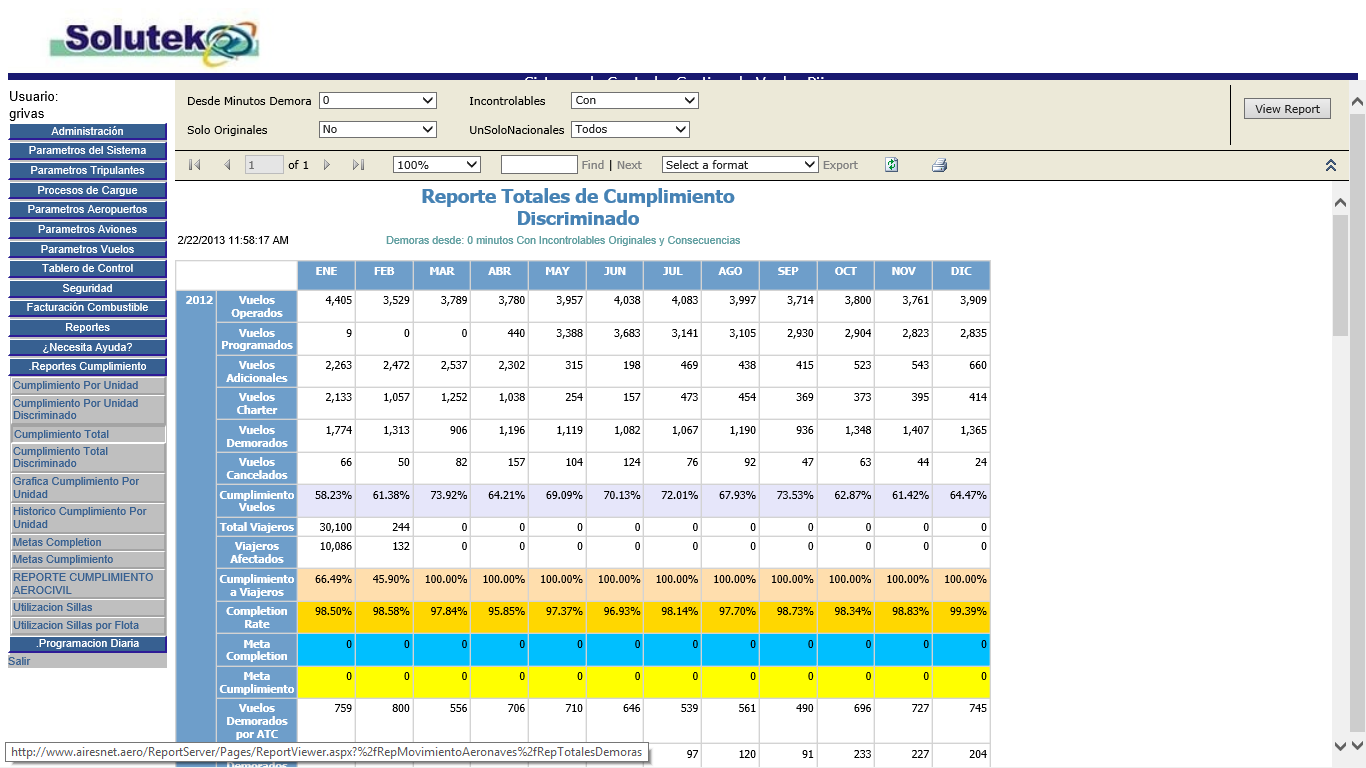This screenshot has width=1366, height=768.
Task: Go to next page arrow icon
Action: pos(326,165)
